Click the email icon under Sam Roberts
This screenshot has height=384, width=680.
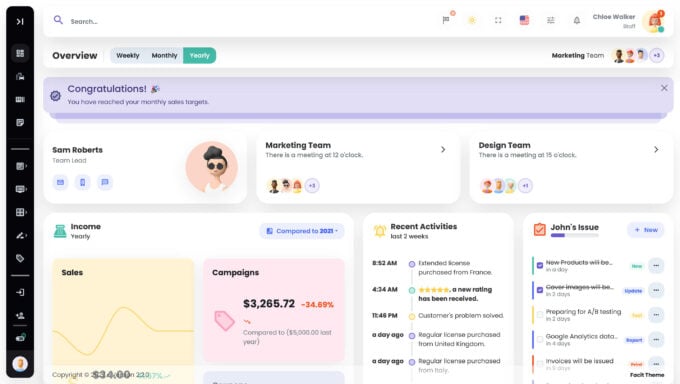[60, 182]
